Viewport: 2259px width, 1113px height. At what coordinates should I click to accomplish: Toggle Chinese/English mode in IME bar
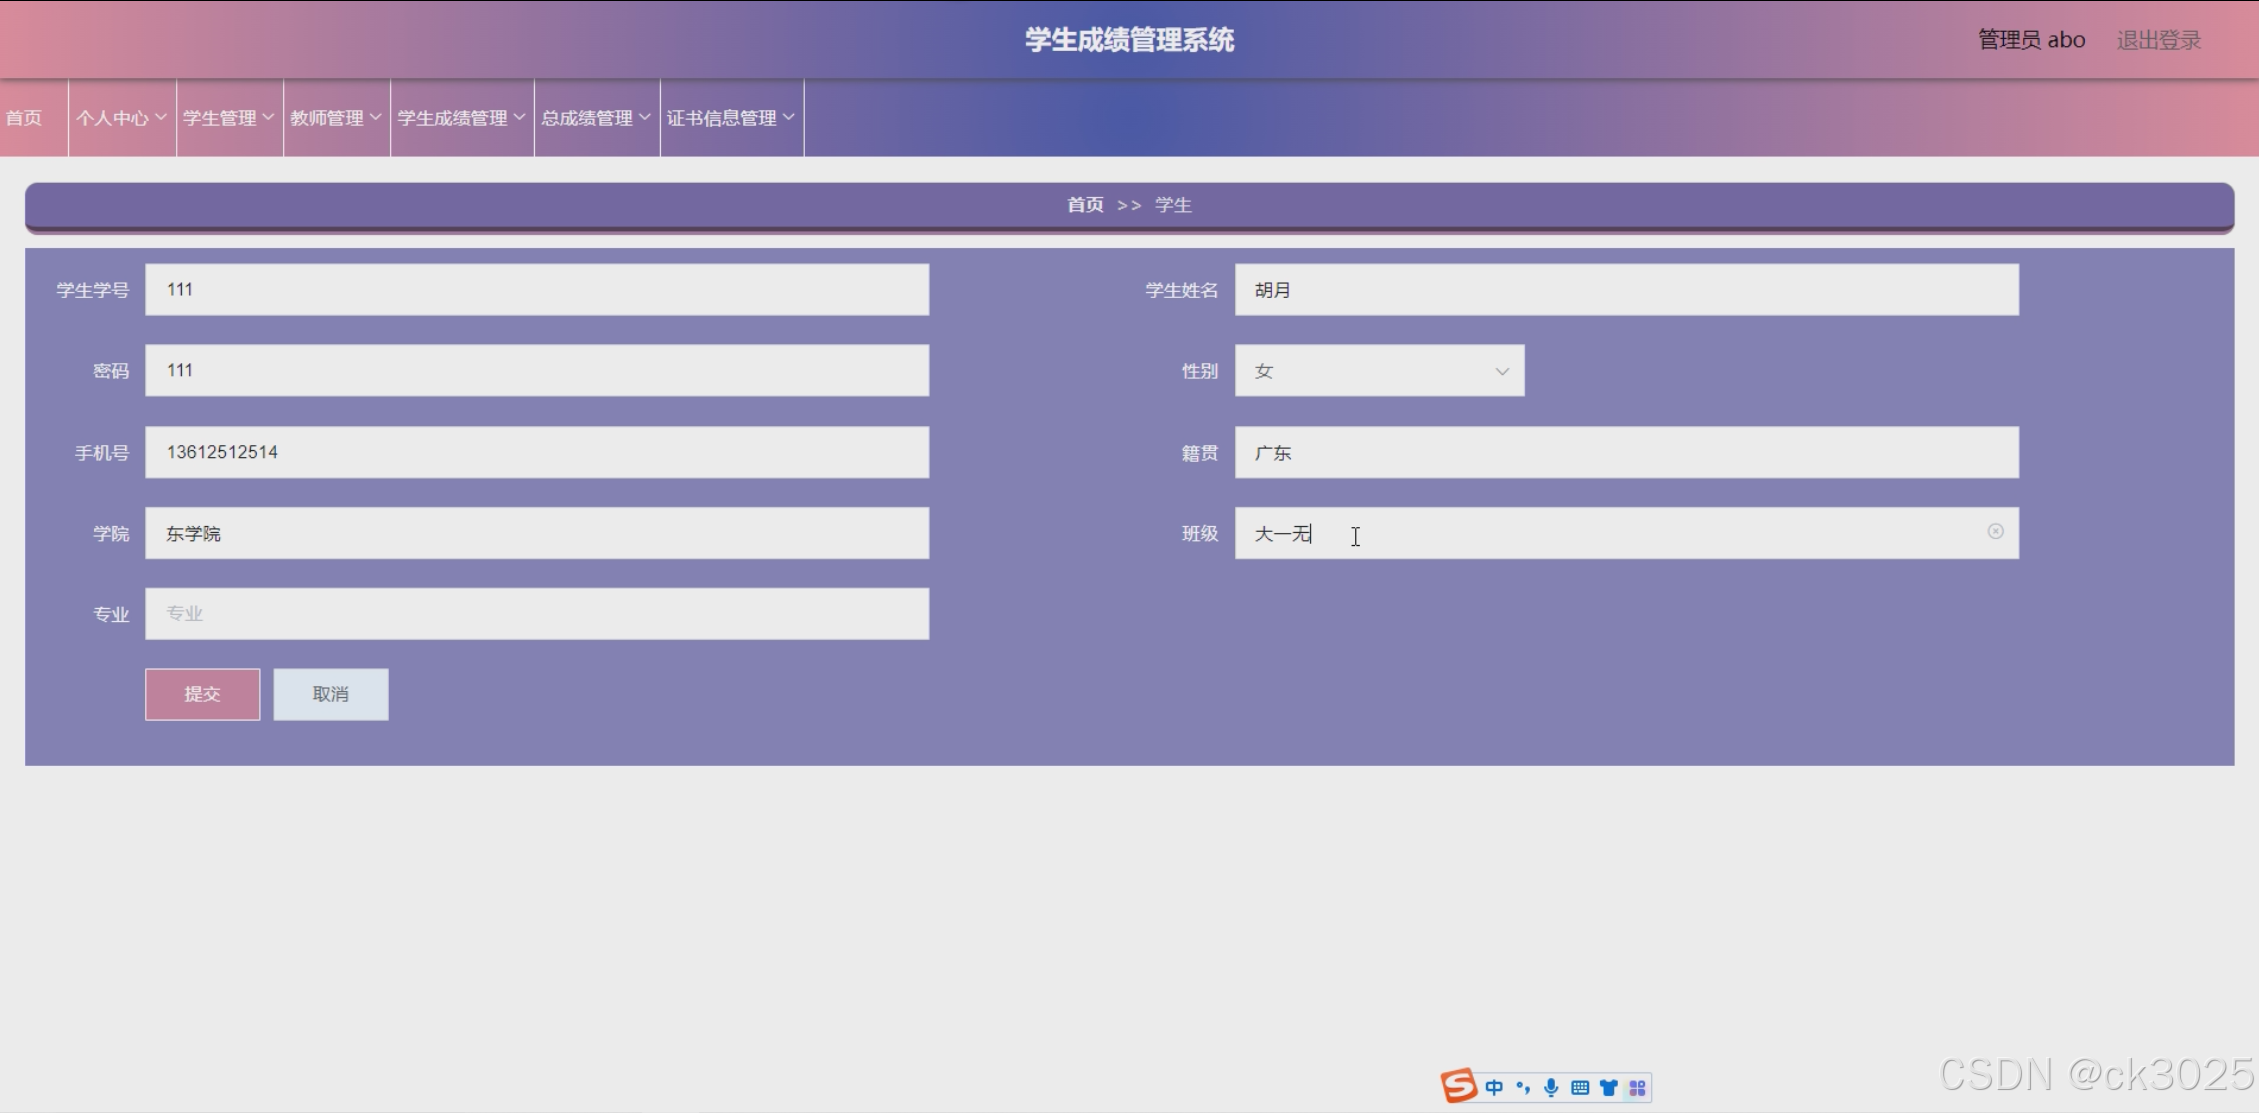(x=1494, y=1088)
